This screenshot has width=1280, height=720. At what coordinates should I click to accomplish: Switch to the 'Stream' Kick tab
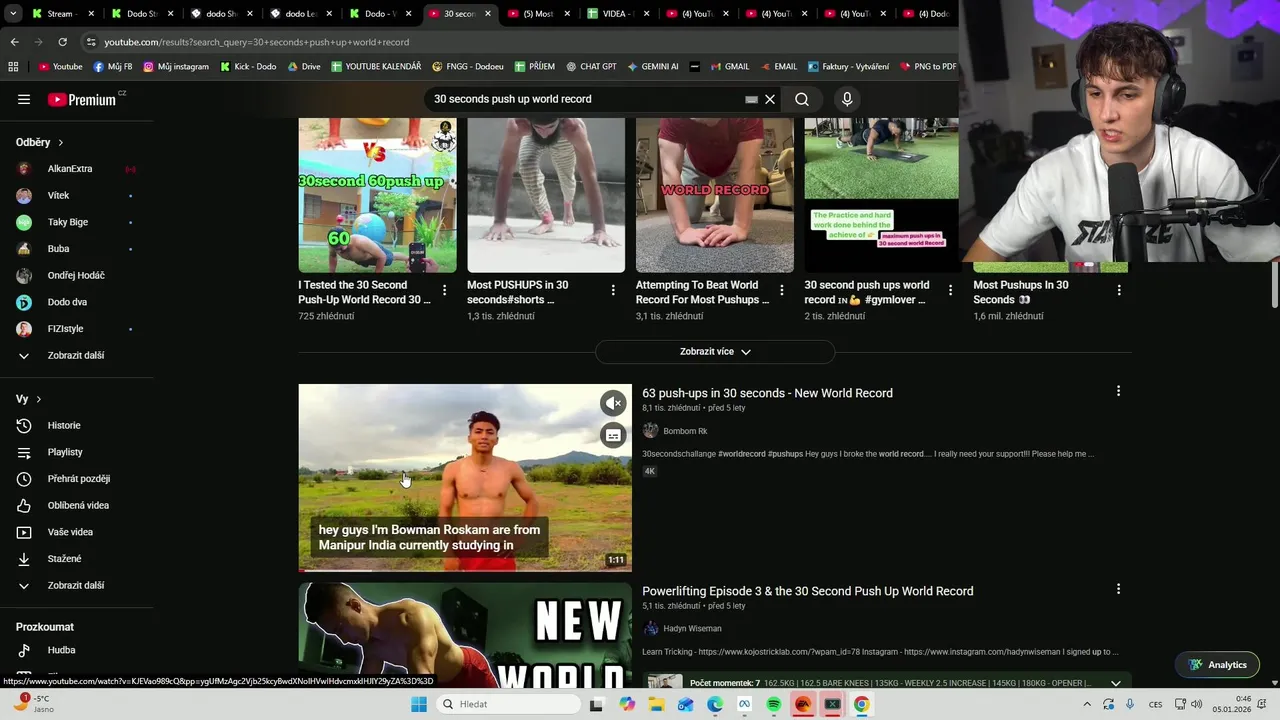(x=63, y=14)
